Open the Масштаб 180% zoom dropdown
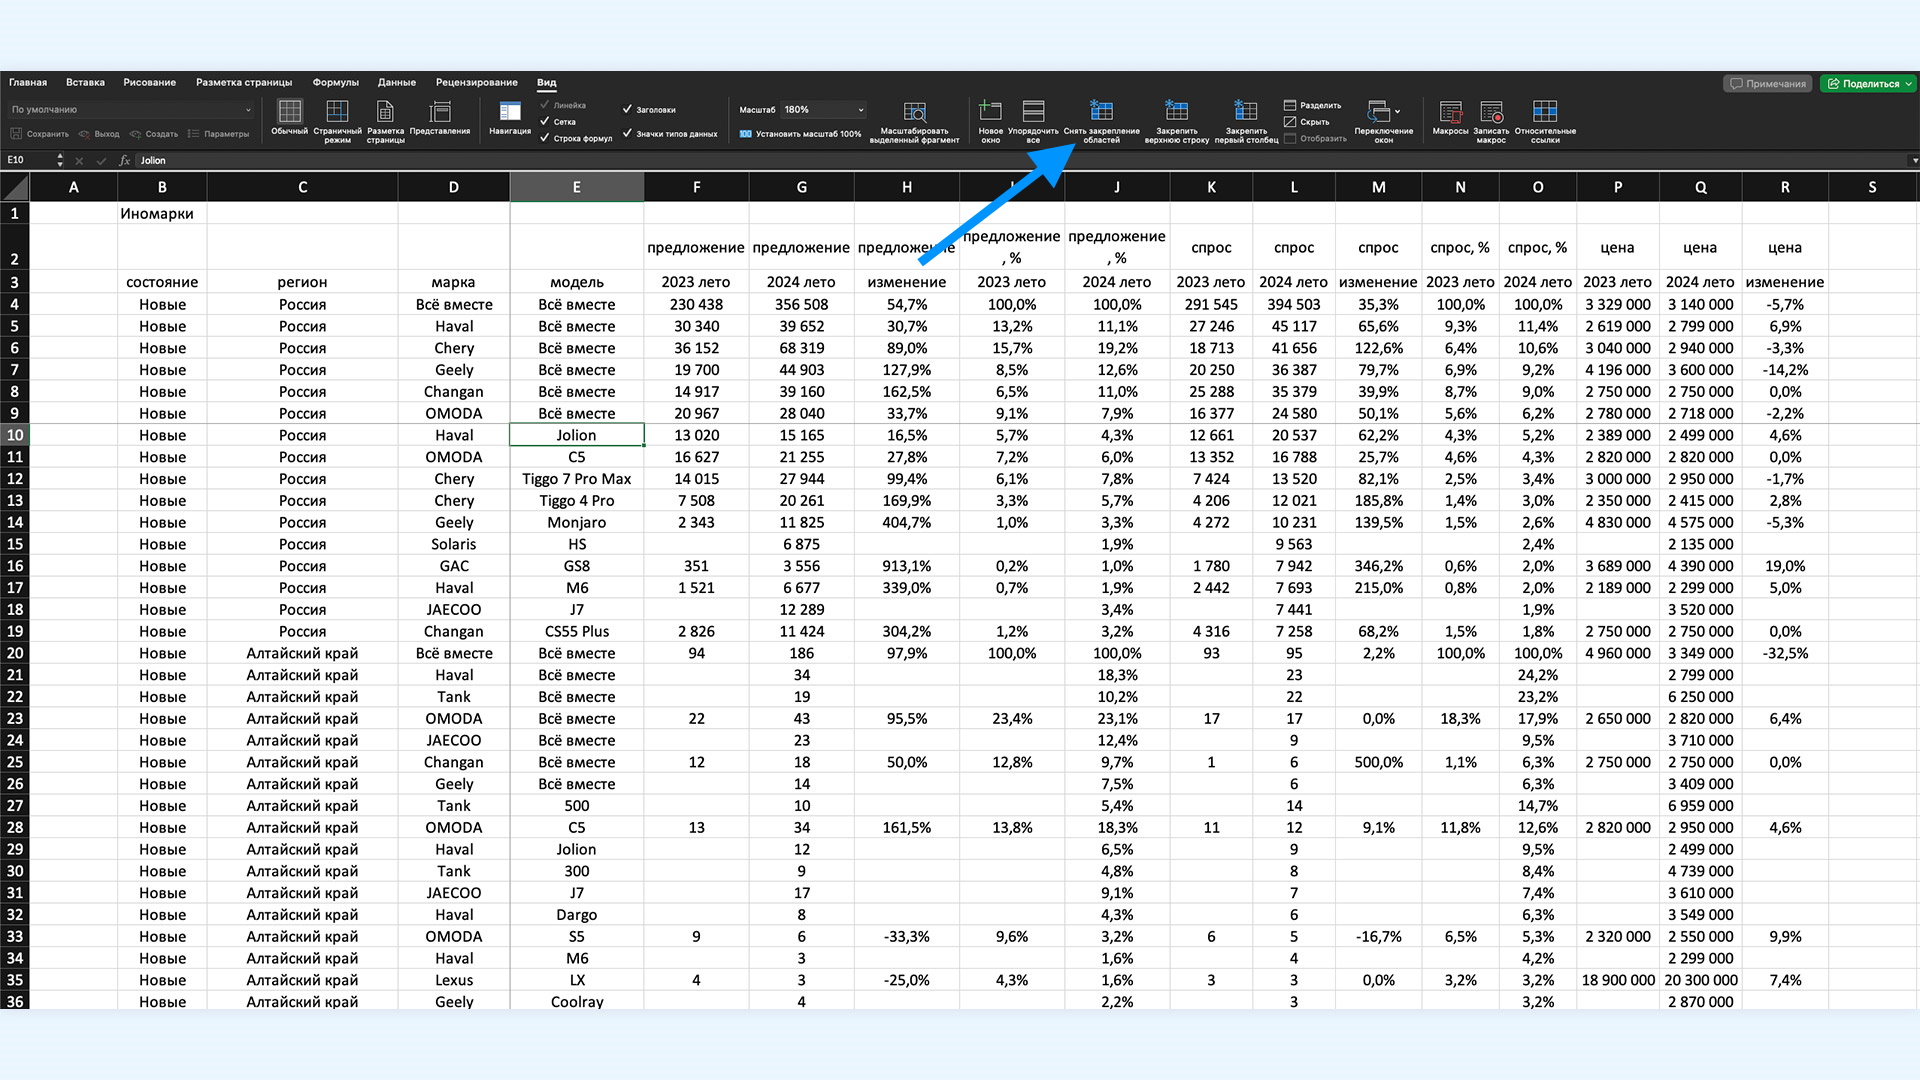The height and width of the screenshot is (1080, 1920). (x=823, y=110)
